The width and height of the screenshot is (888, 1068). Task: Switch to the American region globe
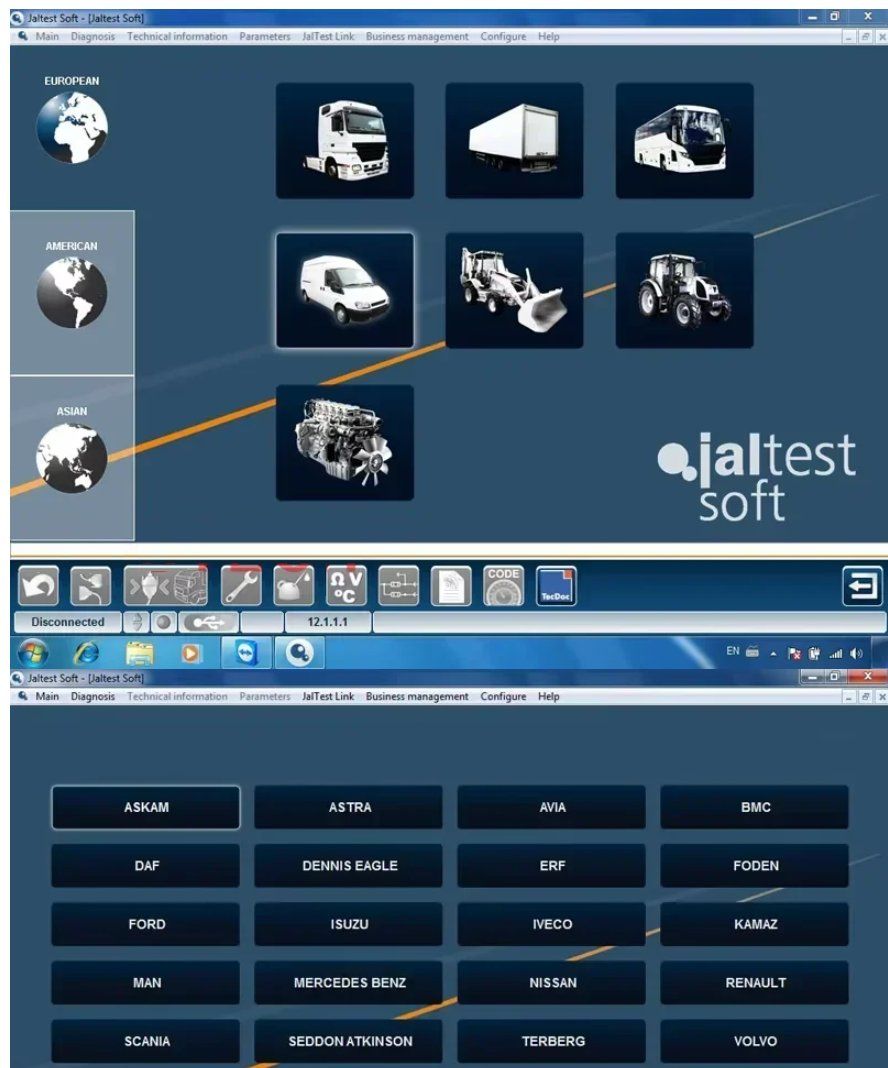72,292
